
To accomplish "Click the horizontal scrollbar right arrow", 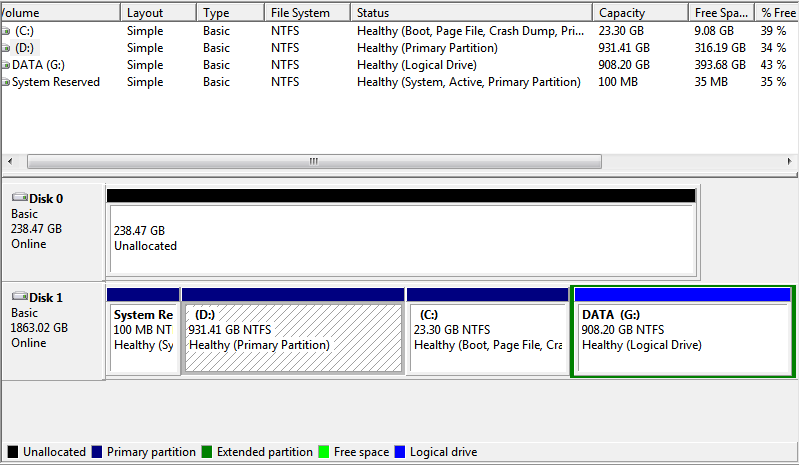I will point(789,161).
